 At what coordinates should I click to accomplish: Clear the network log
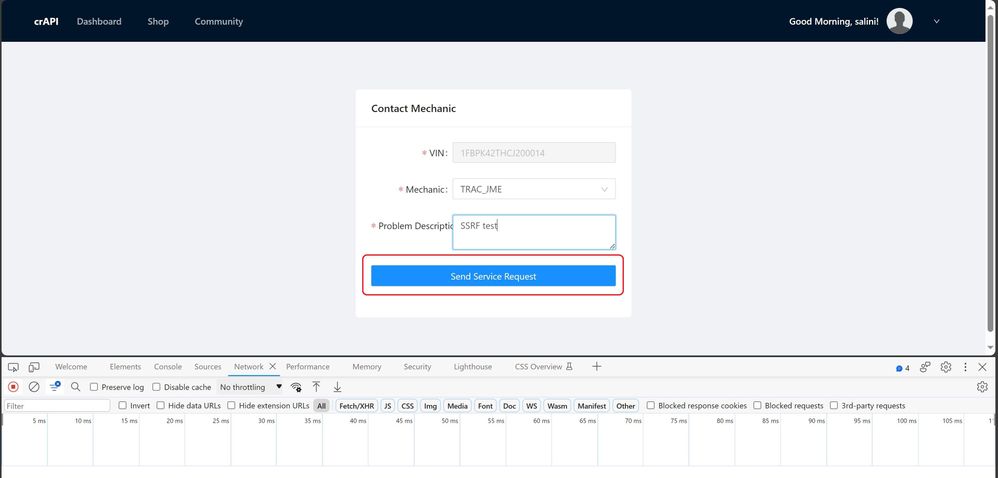click(34, 387)
